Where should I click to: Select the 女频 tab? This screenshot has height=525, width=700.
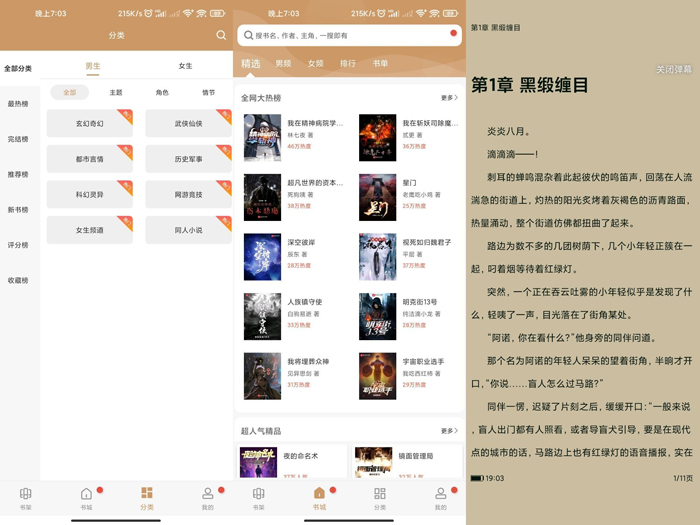[x=316, y=63]
